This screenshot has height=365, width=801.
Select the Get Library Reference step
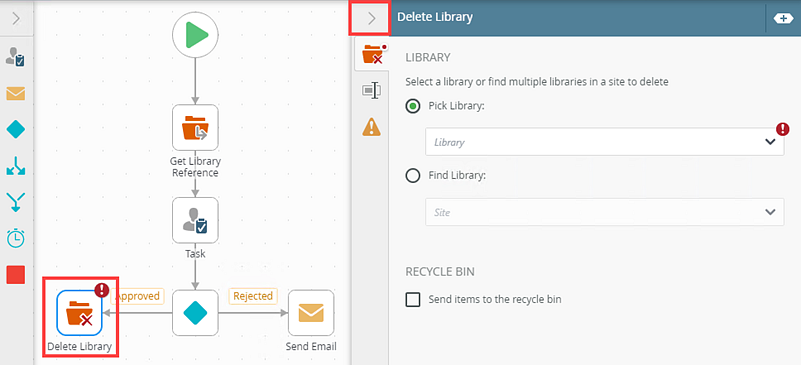[x=195, y=128]
